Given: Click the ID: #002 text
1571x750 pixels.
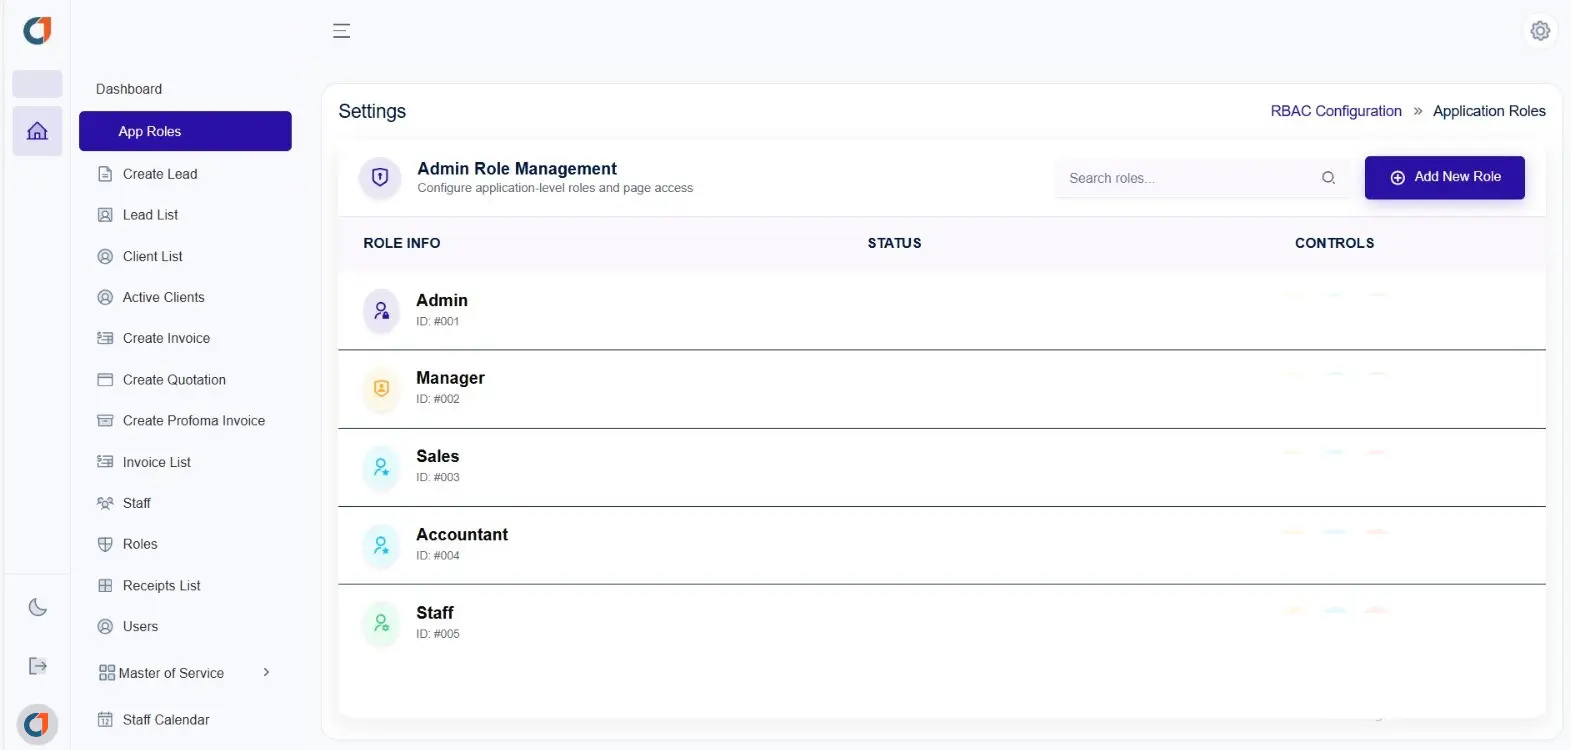Looking at the screenshot, I should [438, 399].
